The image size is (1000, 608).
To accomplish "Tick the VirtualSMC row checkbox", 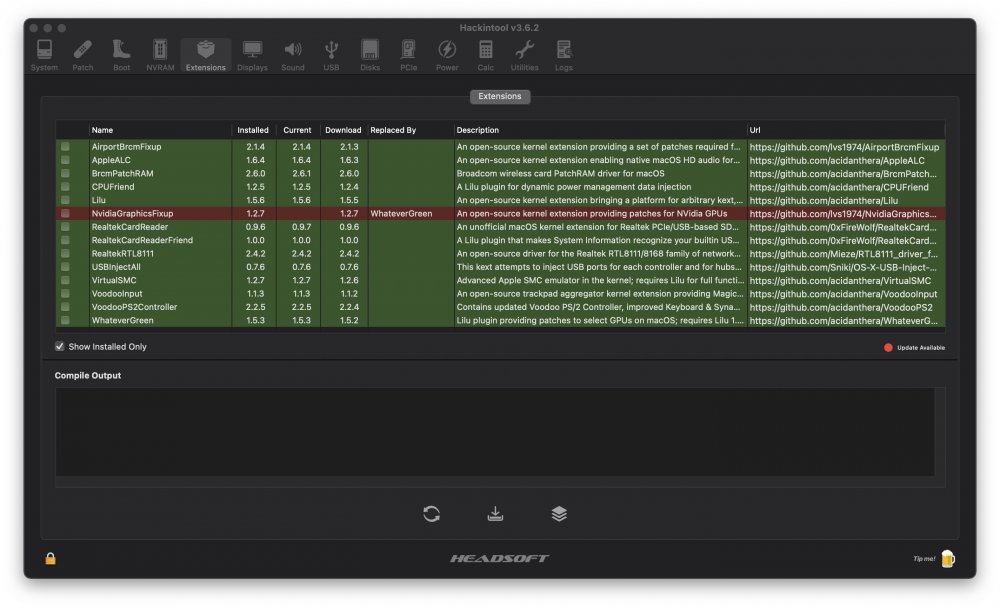I will (65, 280).
